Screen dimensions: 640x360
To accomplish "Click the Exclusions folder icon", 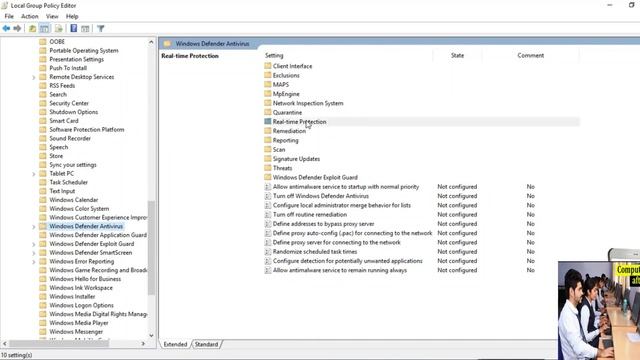I will click(268, 75).
